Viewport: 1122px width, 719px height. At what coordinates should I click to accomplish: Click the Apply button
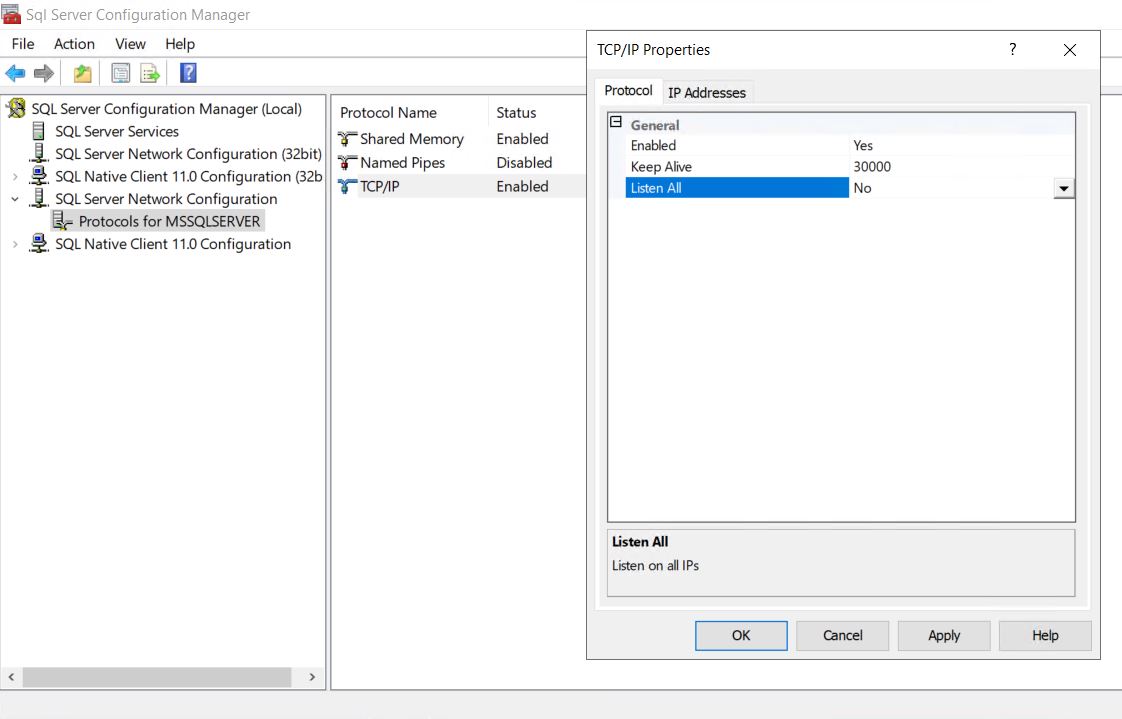coord(943,635)
